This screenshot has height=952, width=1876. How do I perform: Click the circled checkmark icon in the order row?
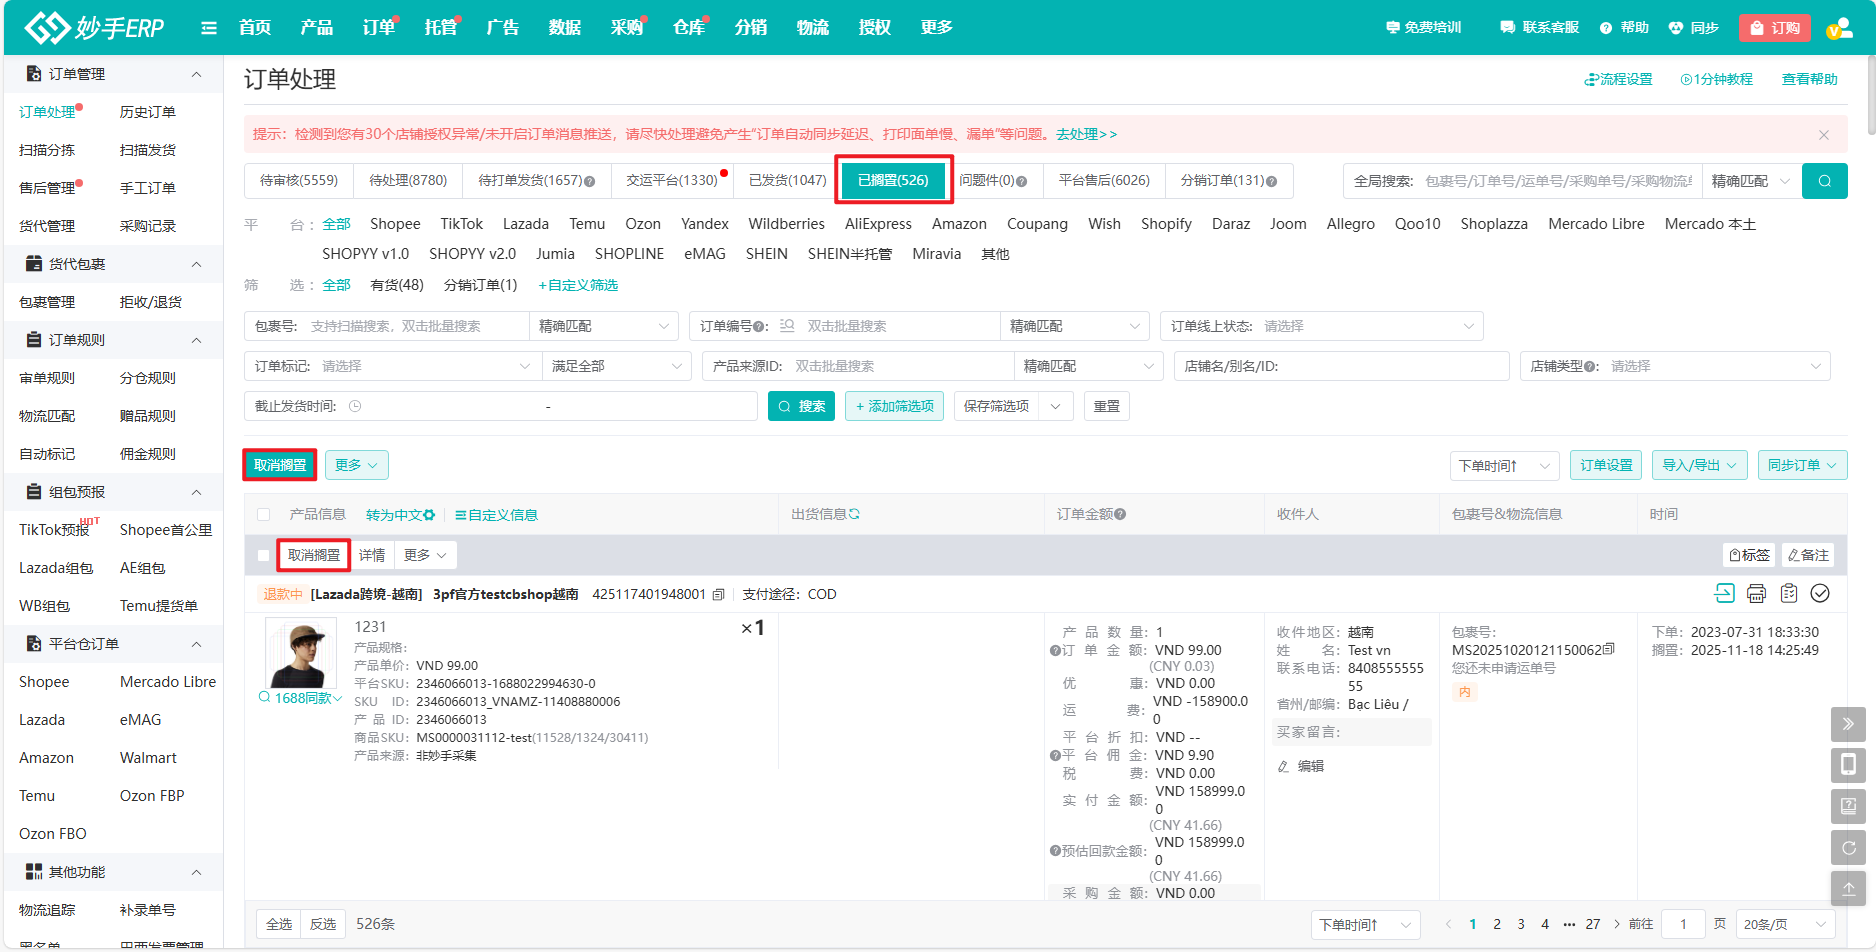click(x=1820, y=594)
